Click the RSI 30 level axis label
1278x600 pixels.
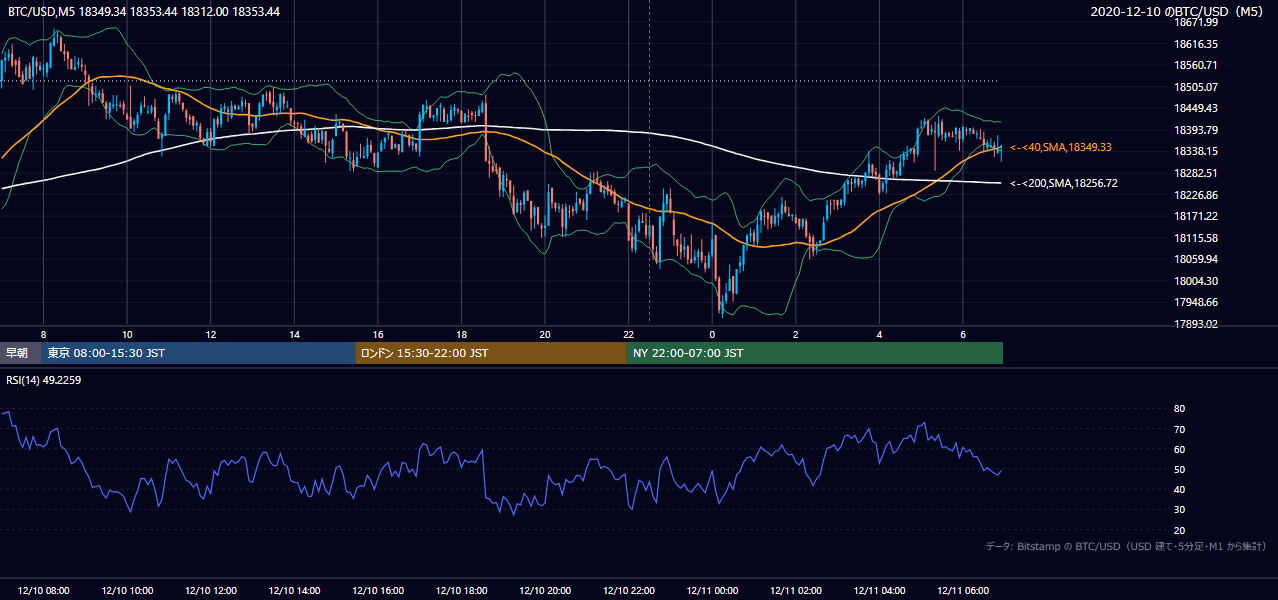pos(1179,509)
